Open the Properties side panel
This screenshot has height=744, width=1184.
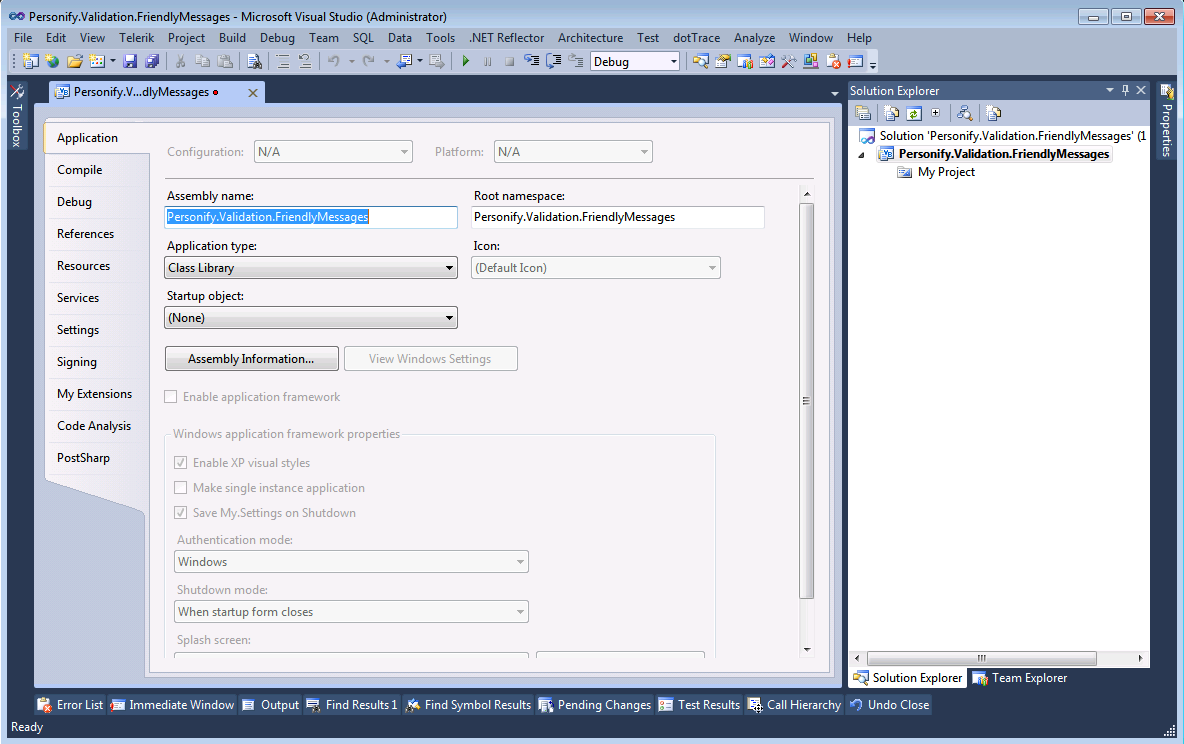(x=1167, y=120)
